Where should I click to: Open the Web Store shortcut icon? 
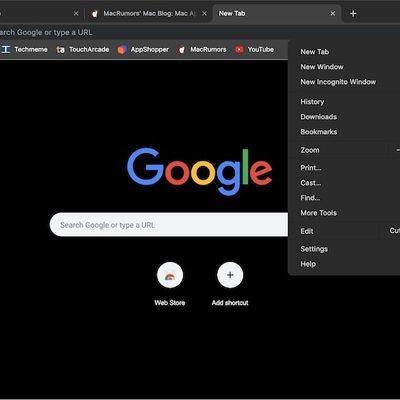[x=170, y=275]
